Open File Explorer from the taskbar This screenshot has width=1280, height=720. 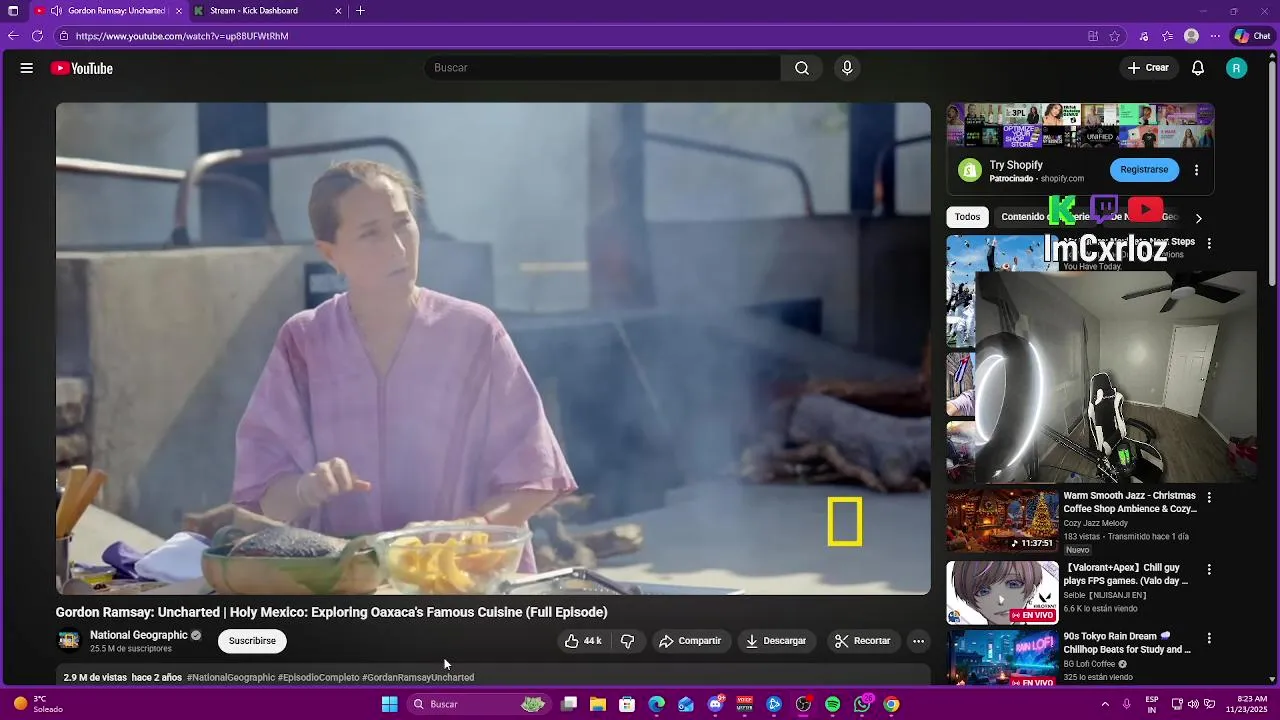(x=598, y=704)
